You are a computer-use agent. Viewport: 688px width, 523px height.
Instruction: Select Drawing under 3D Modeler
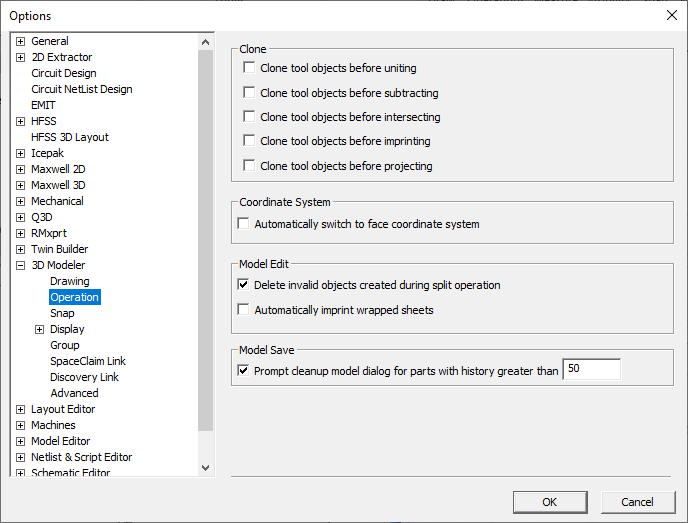pos(70,281)
